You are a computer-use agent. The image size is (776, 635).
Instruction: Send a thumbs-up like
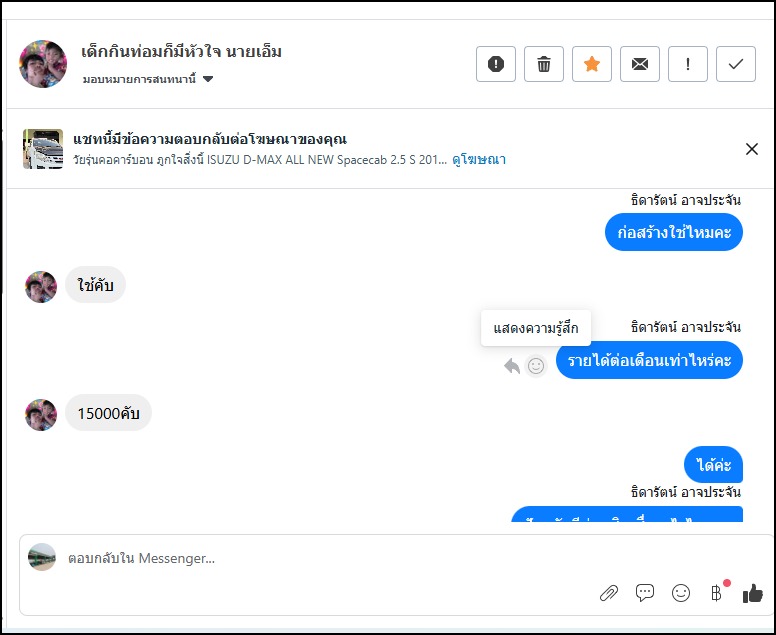click(752, 593)
